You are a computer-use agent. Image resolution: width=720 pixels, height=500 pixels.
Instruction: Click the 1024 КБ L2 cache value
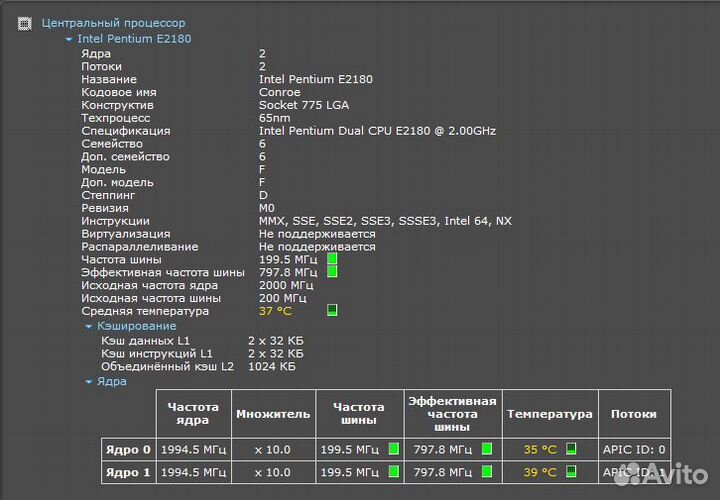tap(272, 367)
